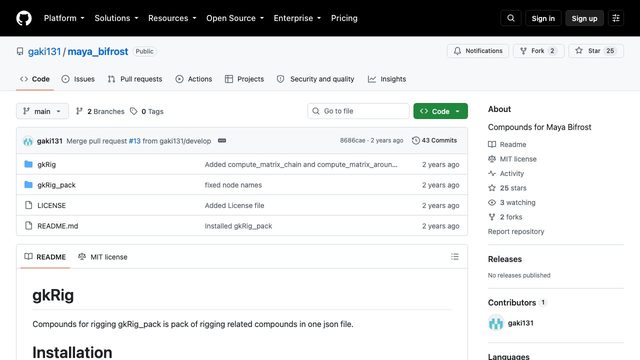Open the GitHub home logo

(x=24, y=18)
